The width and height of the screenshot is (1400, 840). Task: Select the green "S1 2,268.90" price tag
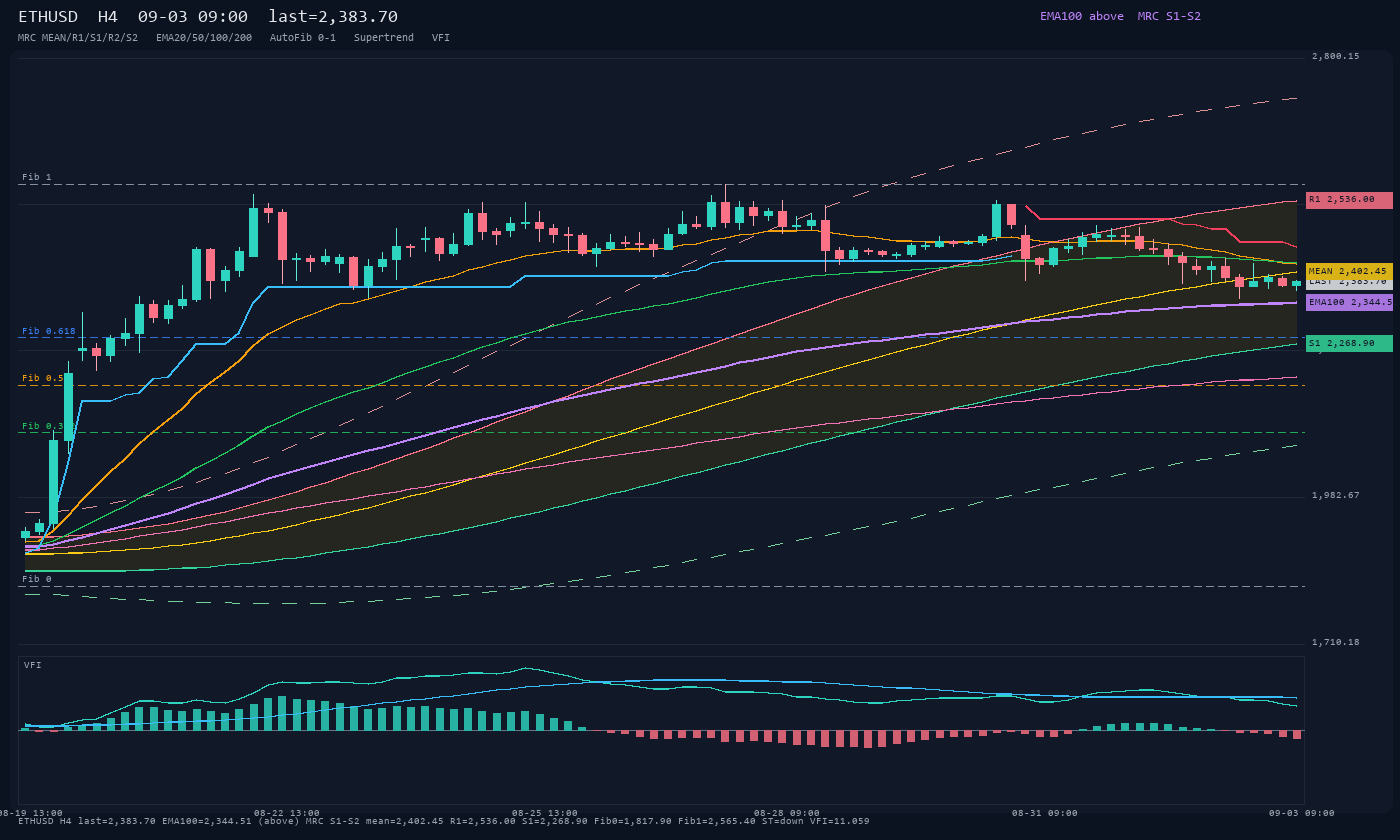coord(1349,343)
